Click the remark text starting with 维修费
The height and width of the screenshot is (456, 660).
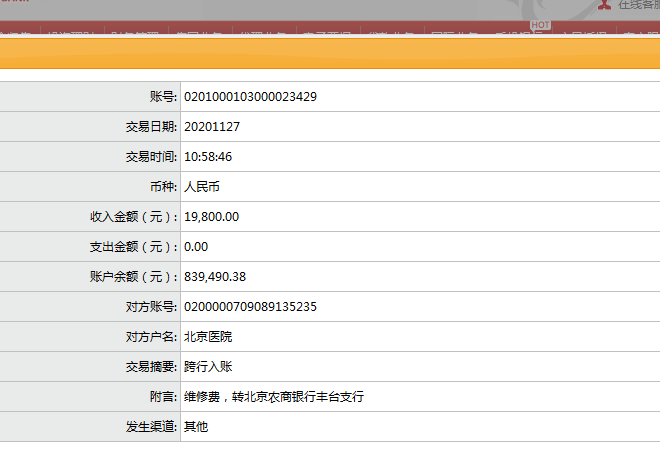[274, 397]
